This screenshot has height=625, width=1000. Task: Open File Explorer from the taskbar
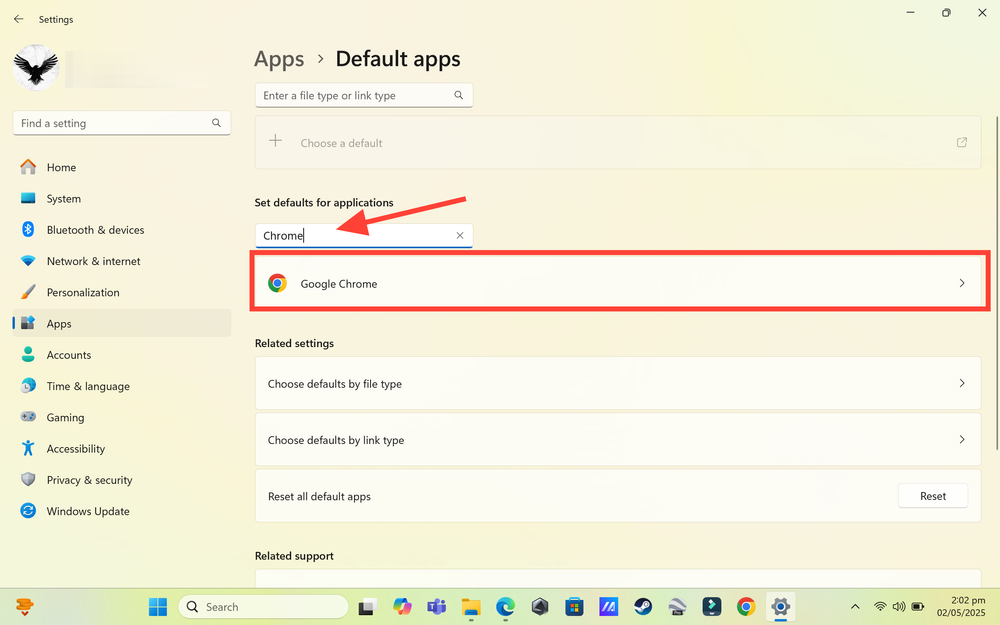click(471, 607)
